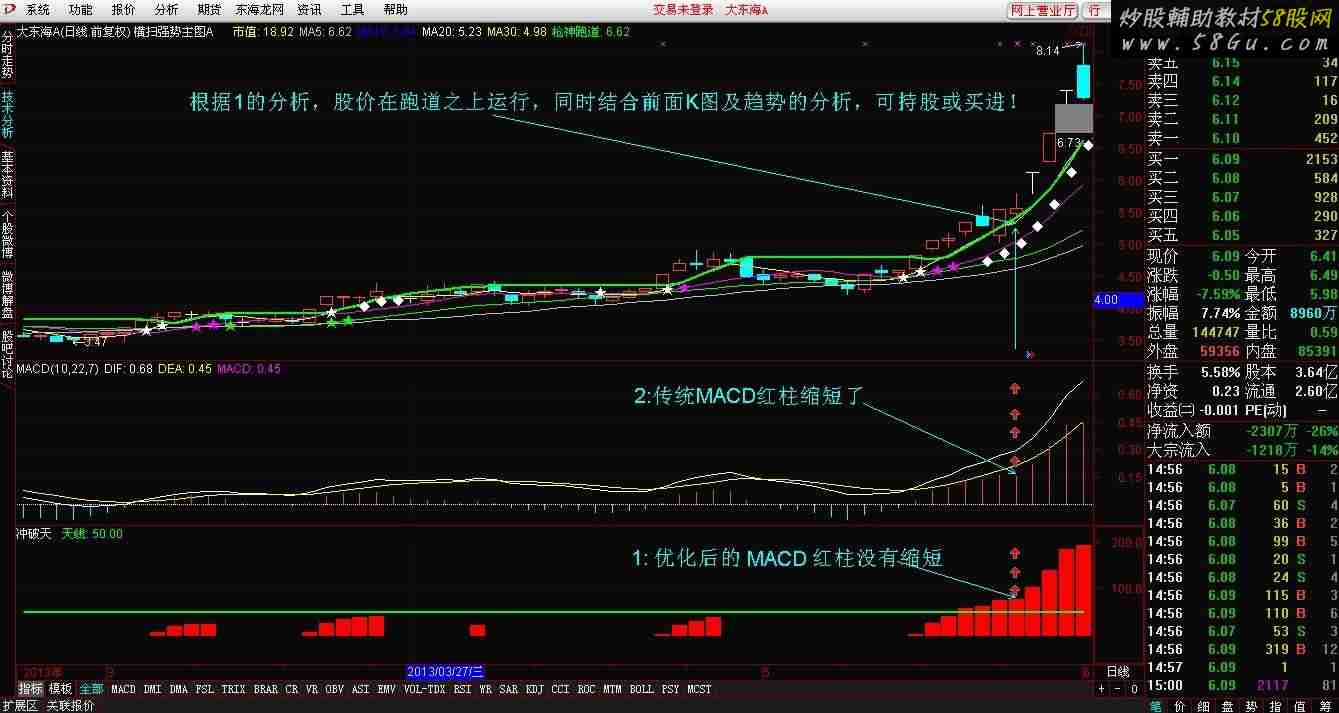Image resolution: width=1339 pixels, height=713 pixels.
Task: Choose the EMV indicator
Action: tap(387, 689)
